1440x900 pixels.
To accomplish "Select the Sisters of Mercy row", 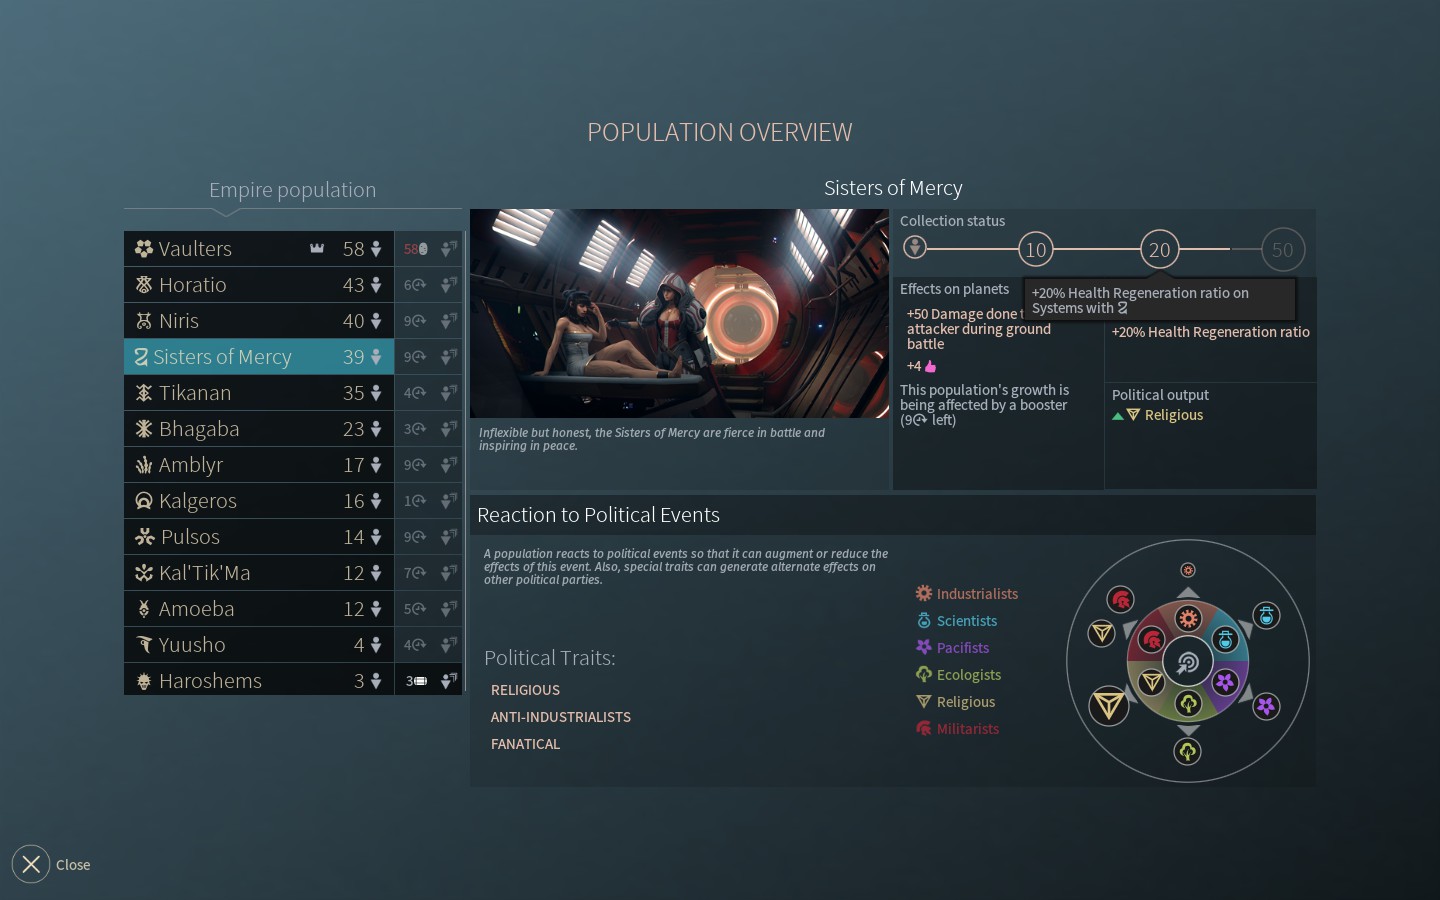I will pyautogui.click(x=258, y=357).
